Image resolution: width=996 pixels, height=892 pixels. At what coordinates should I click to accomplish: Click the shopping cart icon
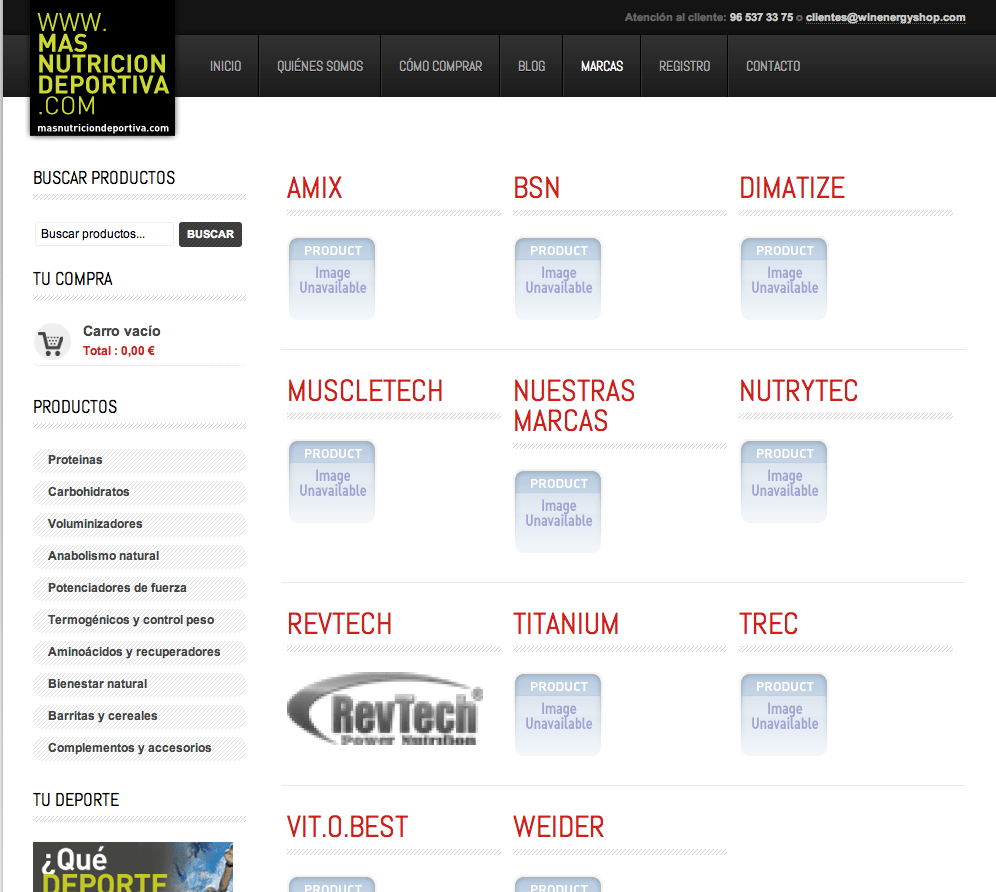point(52,342)
